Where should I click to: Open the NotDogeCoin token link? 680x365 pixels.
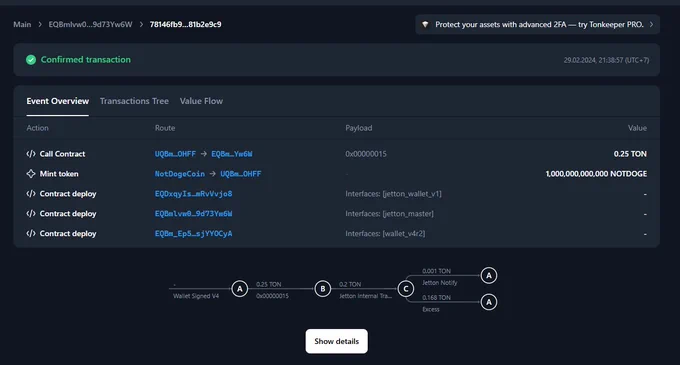click(180, 174)
